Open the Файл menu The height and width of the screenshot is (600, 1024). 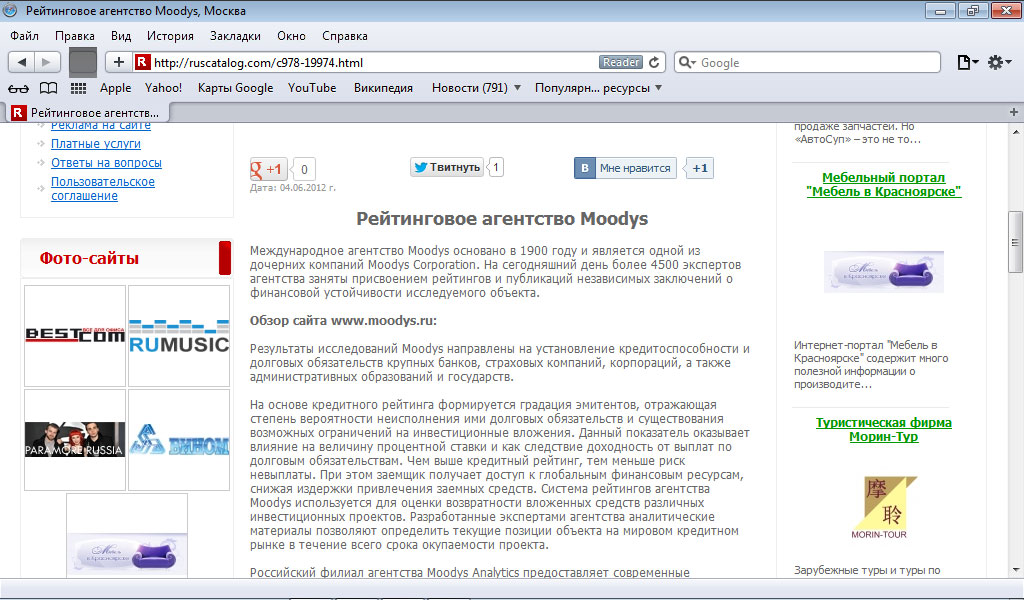24,36
